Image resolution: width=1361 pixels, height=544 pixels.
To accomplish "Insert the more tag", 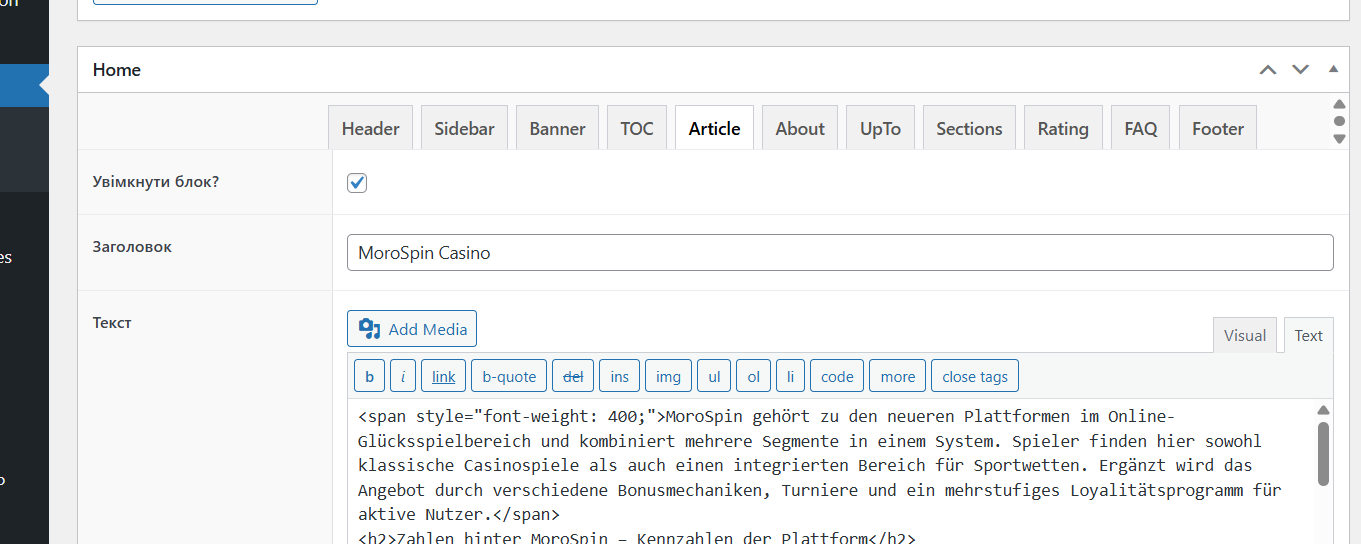I will pos(898,376).
